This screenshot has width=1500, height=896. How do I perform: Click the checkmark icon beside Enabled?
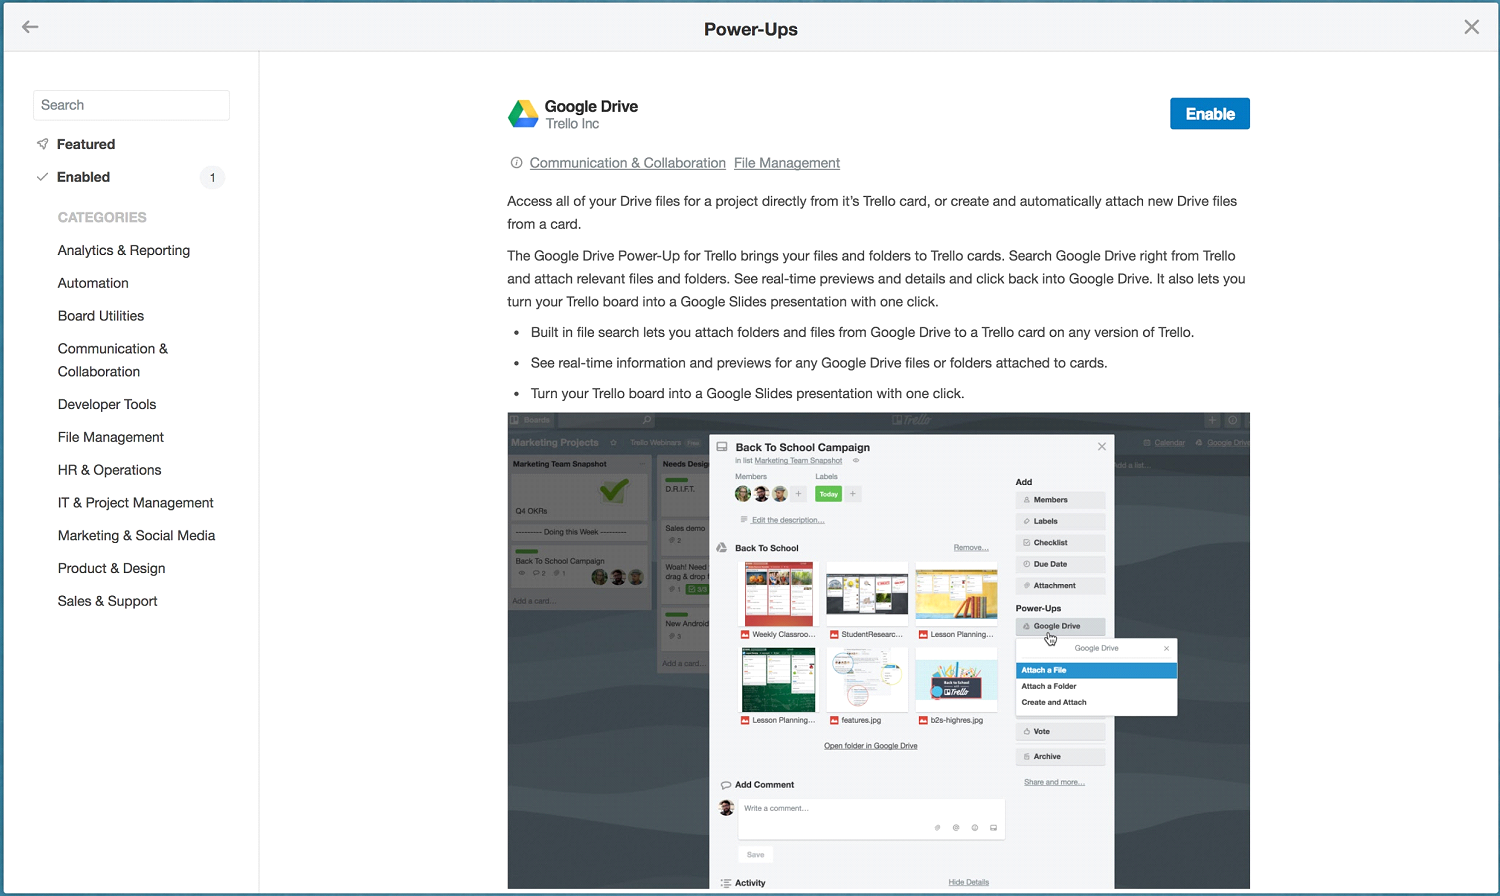42,177
